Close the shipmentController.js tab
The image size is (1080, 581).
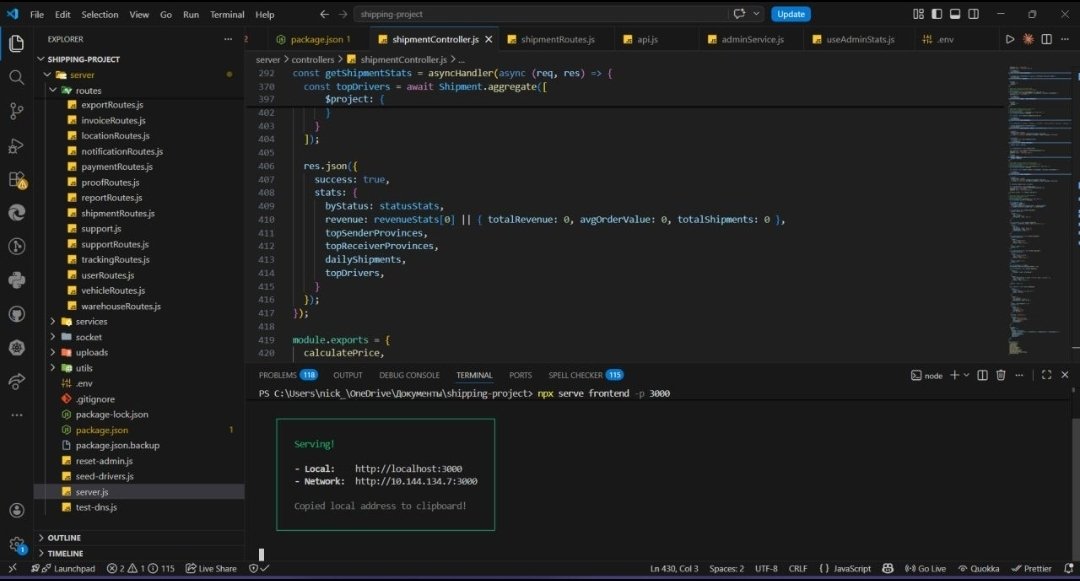488,39
